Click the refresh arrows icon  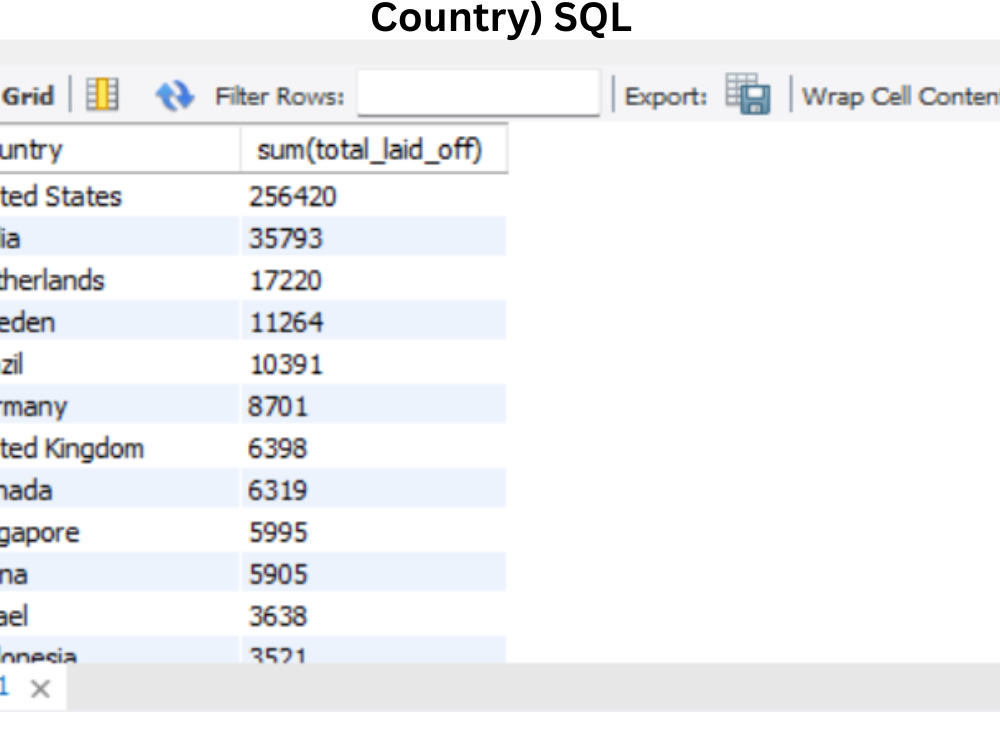click(174, 96)
